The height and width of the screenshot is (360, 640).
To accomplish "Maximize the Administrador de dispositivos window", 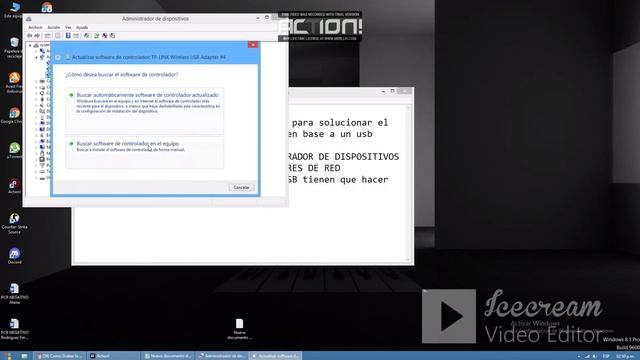I will [267, 18].
